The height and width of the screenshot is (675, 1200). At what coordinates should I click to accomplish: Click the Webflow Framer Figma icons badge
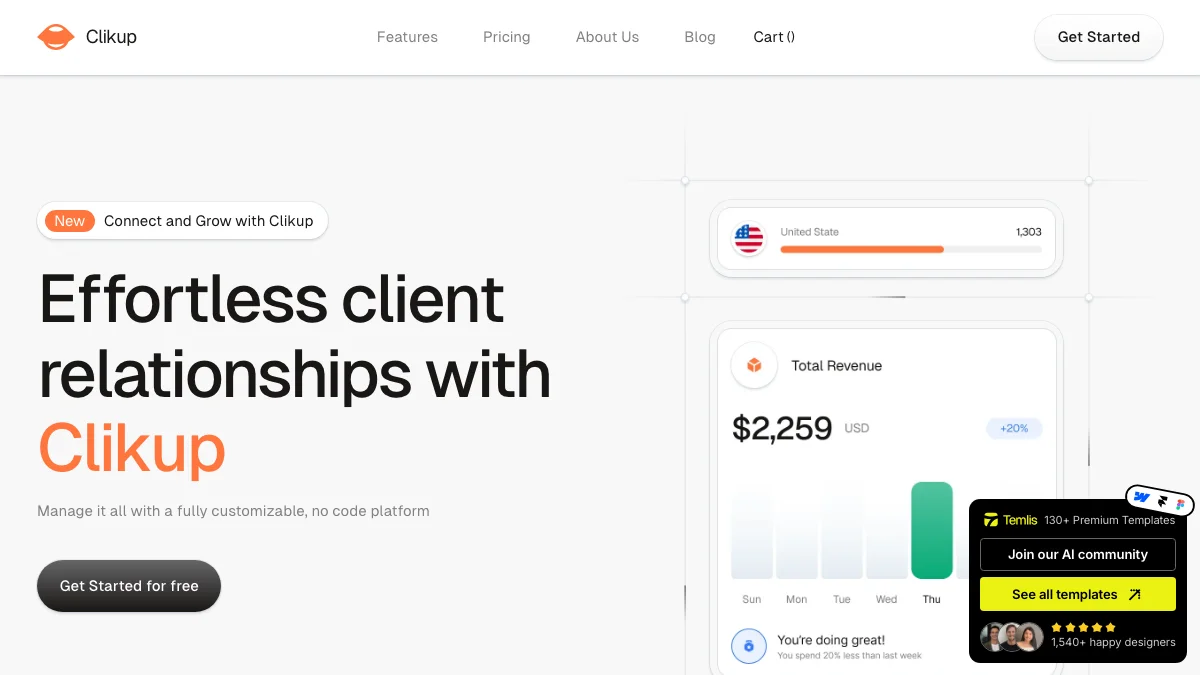pos(1160,500)
